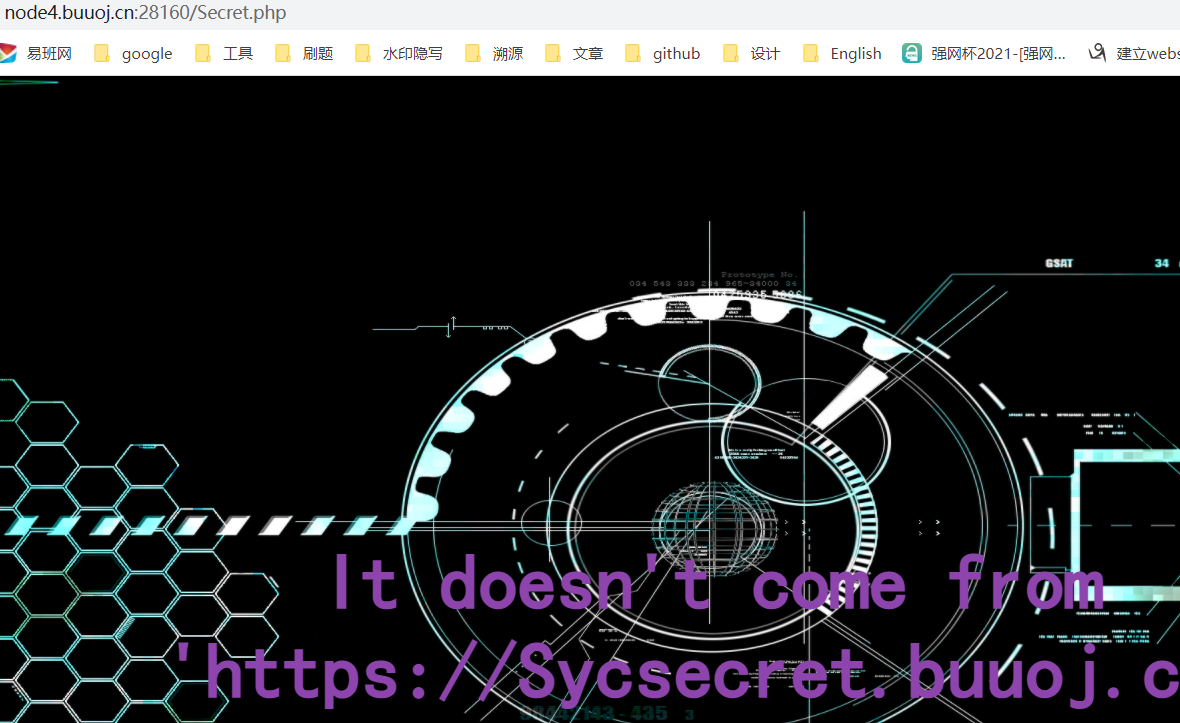Expand the 文章 bookmark folder
The image size is (1180, 723).
(575, 54)
